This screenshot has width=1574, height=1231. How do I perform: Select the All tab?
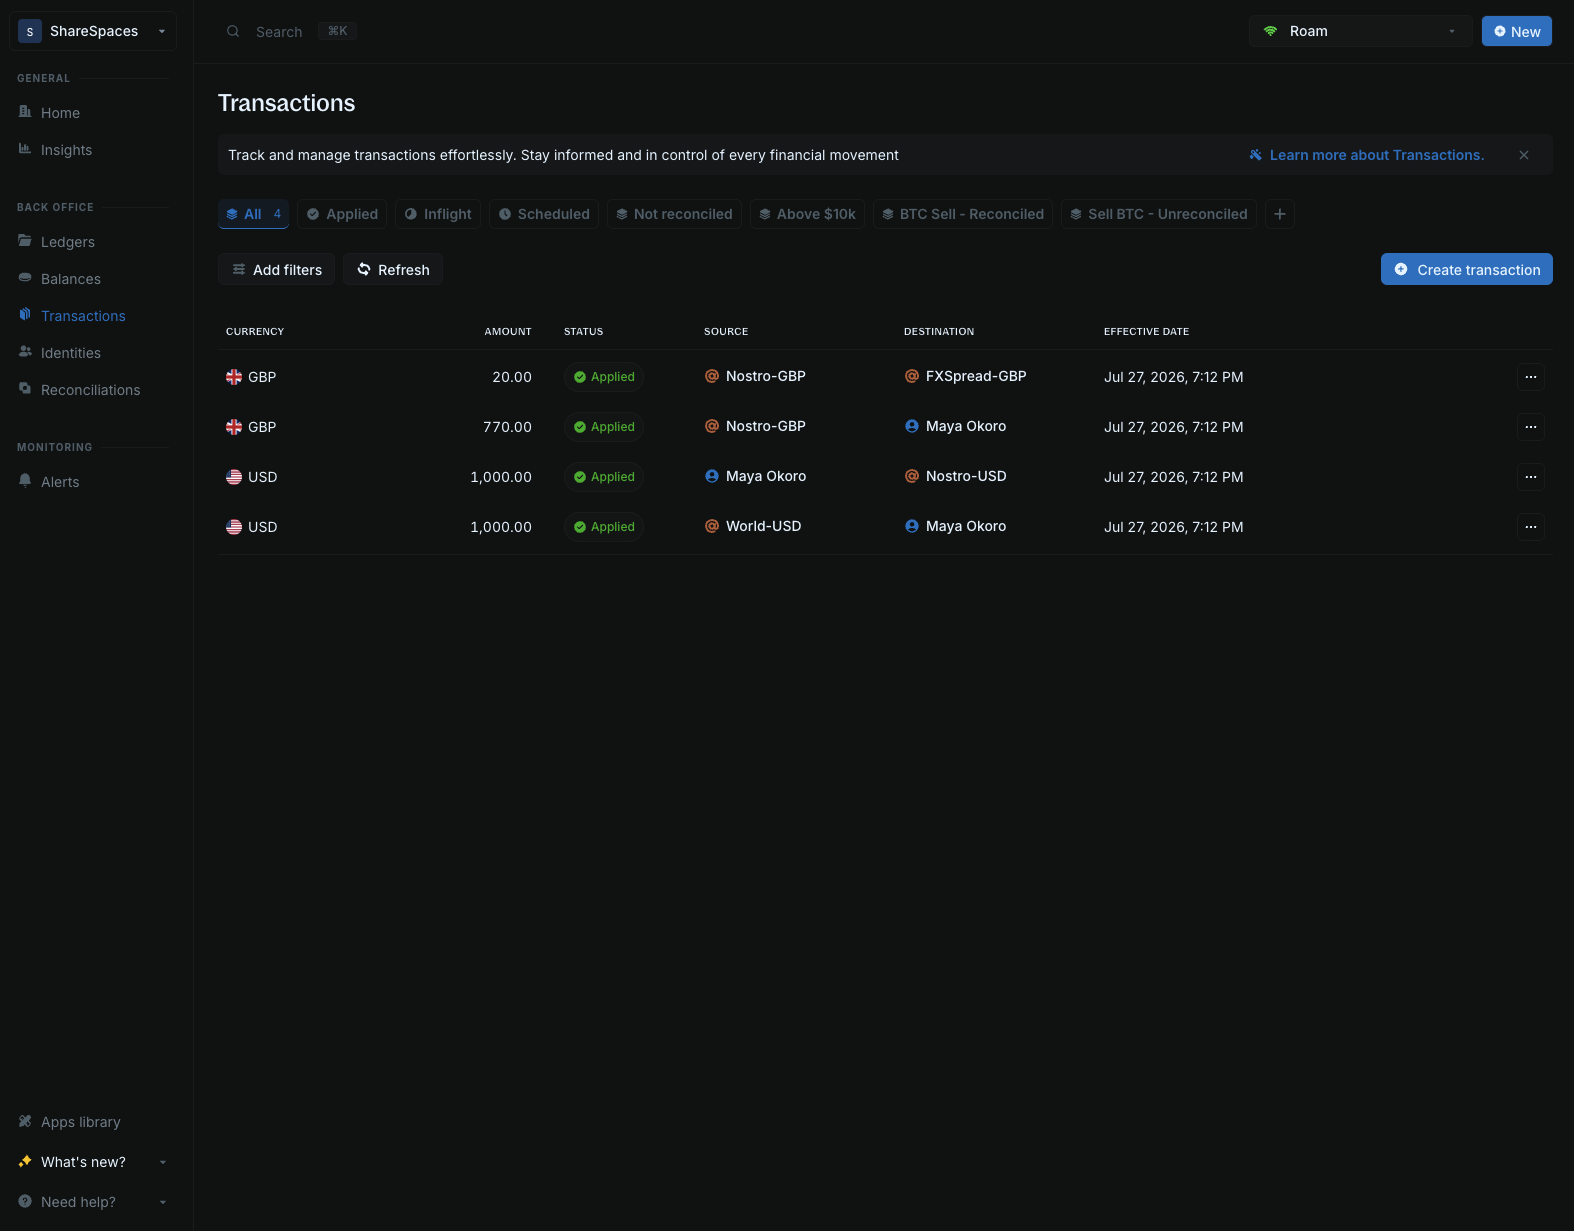click(x=253, y=214)
